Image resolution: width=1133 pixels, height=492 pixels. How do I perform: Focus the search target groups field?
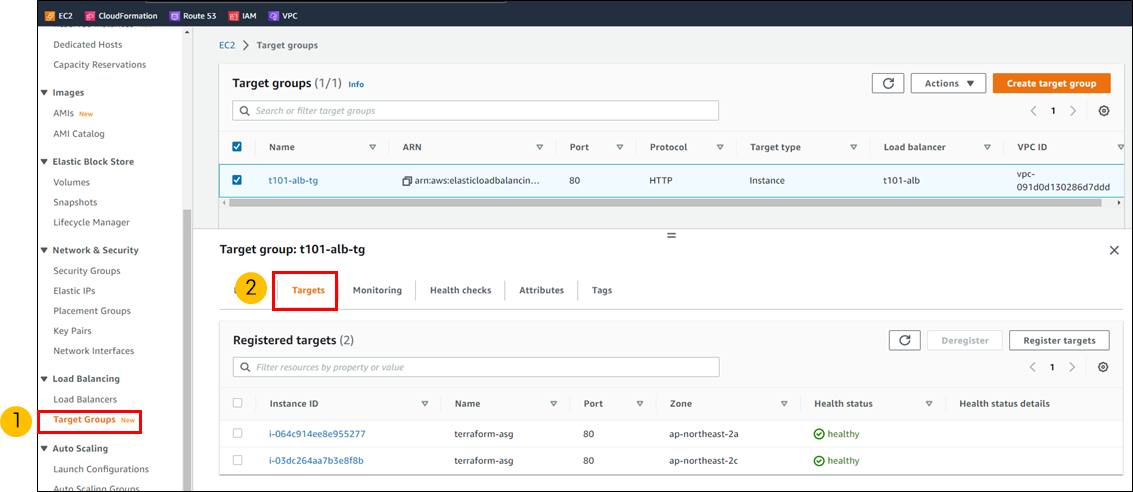[475, 111]
